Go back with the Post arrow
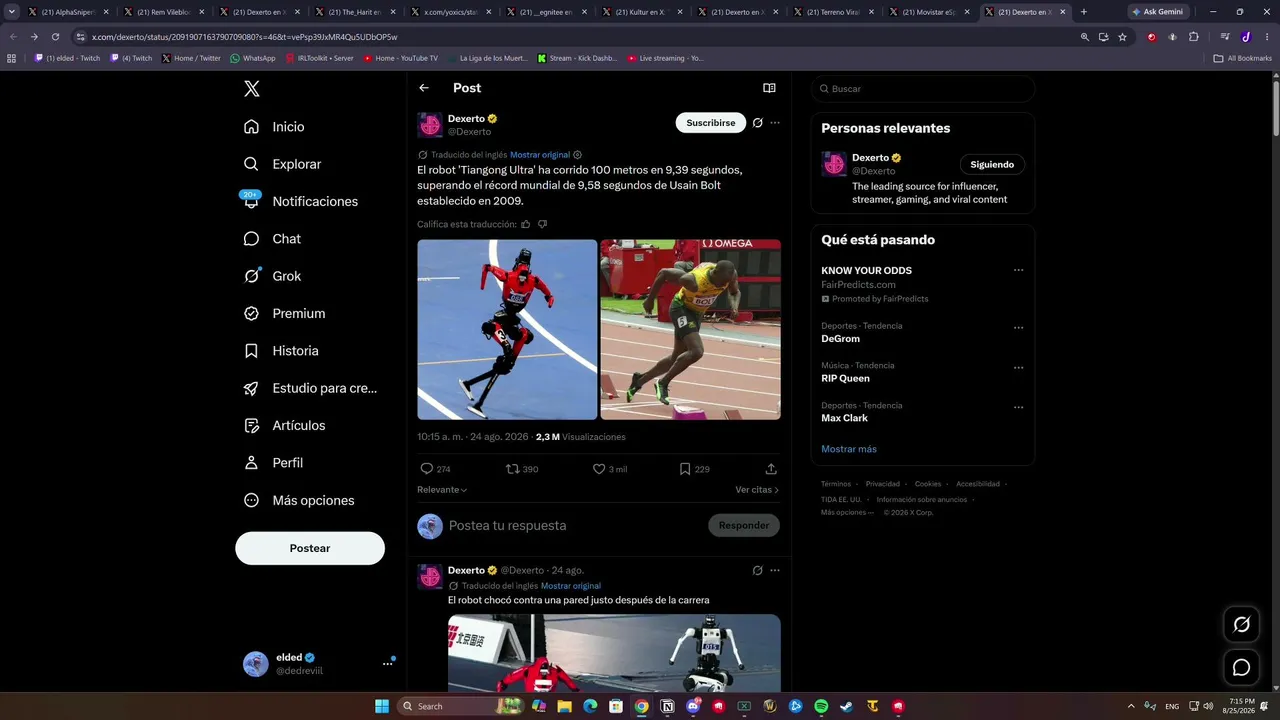Image resolution: width=1280 pixels, height=720 pixels. pyautogui.click(x=424, y=88)
